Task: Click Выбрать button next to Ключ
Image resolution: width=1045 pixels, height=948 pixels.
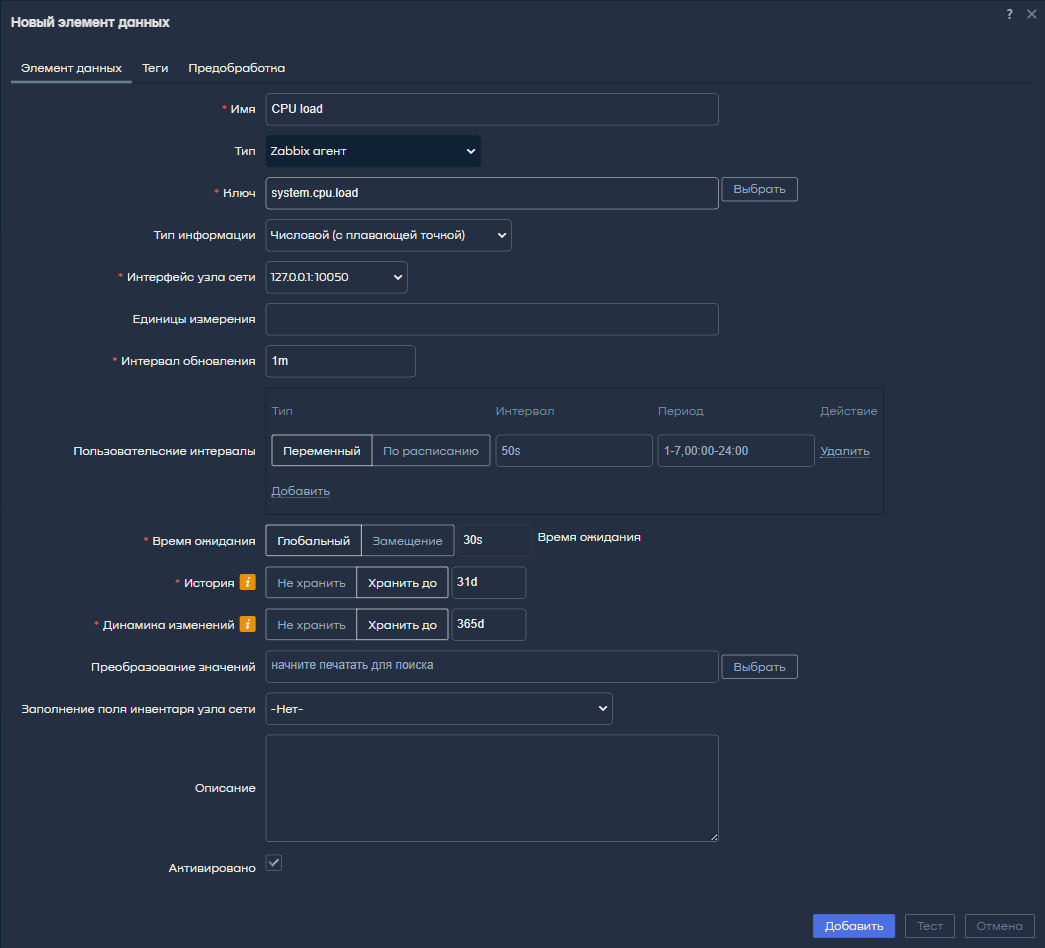Action: [x=759, y=189]
